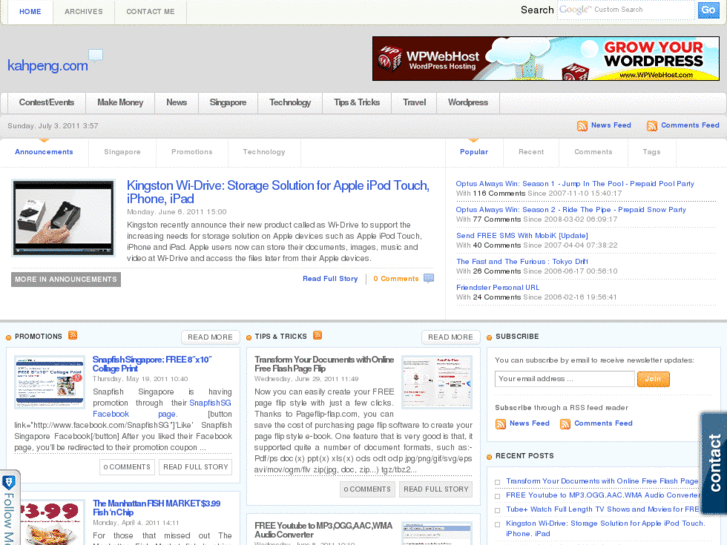Open Read Full Story for Kingston Wi-Drive
Image resolution: width=727 pixels, height=545 pixels.
tap(330, 279)
